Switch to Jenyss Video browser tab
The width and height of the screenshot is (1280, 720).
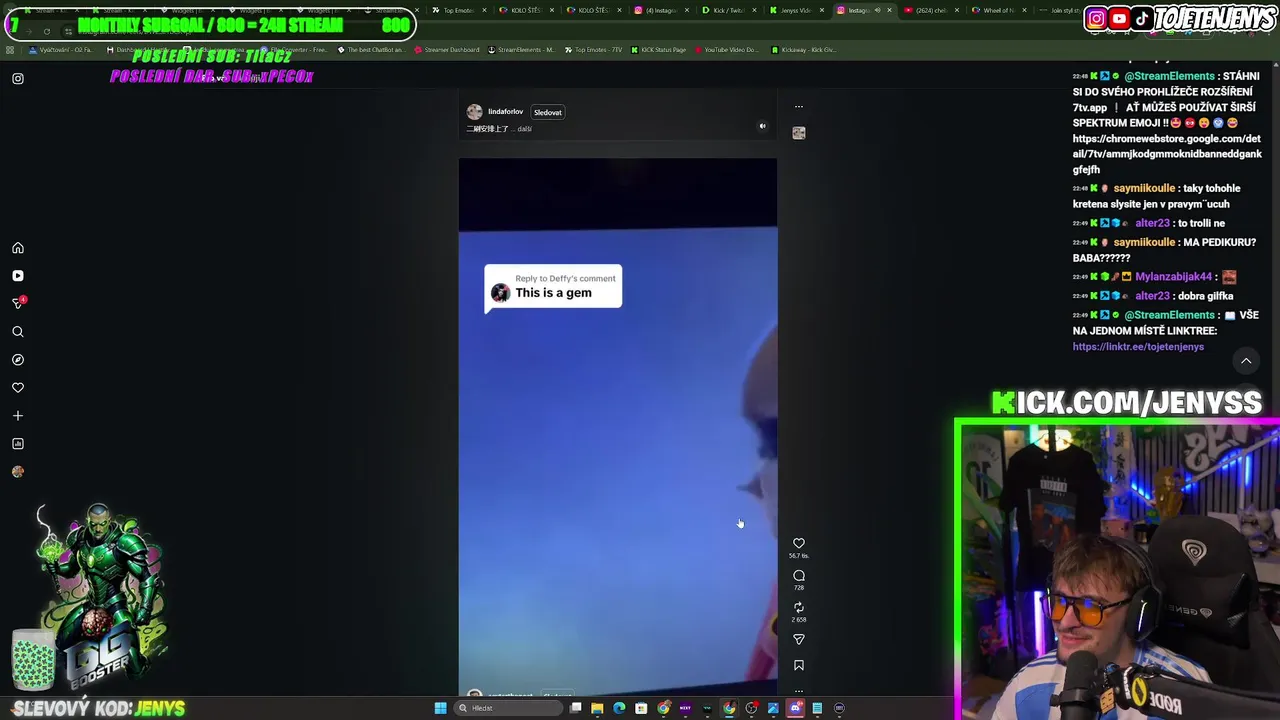point(795,10)
